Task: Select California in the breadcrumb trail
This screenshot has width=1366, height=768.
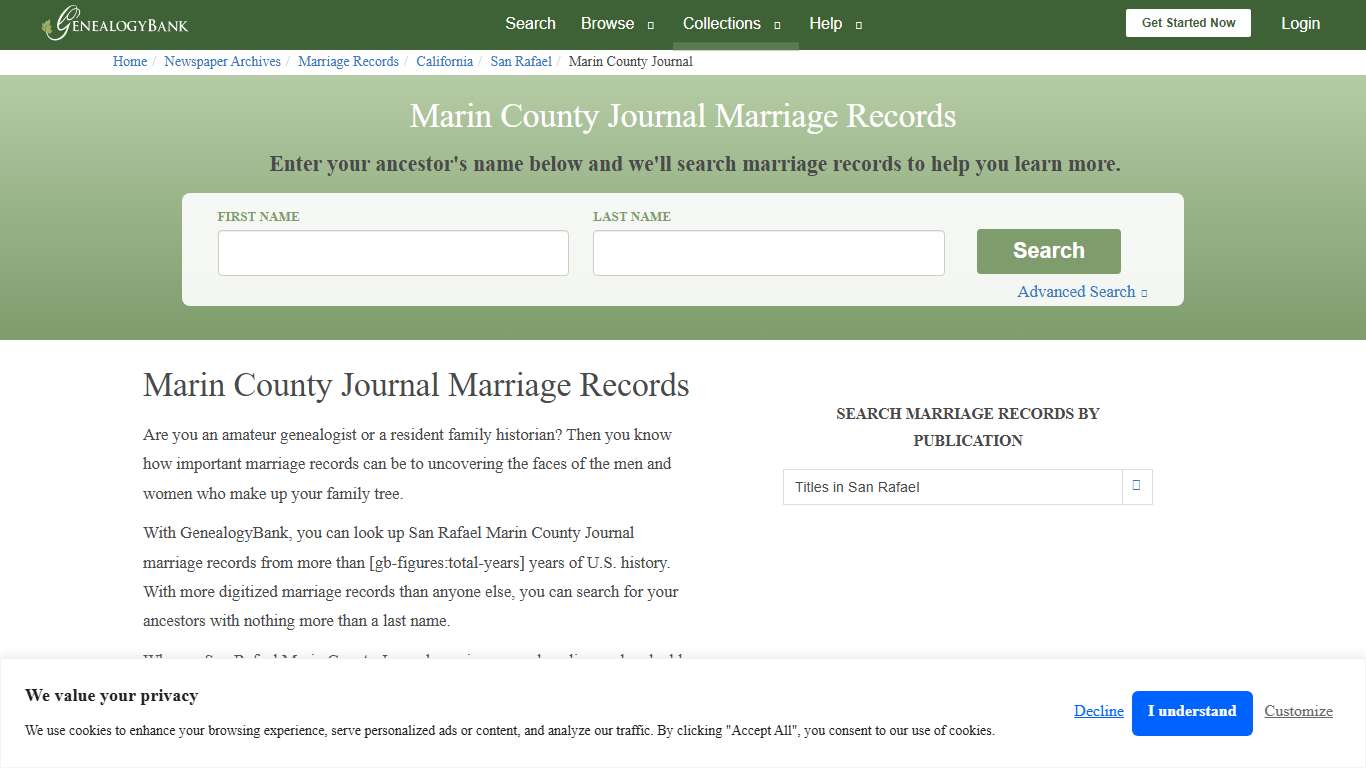Action: pyautogui.click(x=444, y=61)
